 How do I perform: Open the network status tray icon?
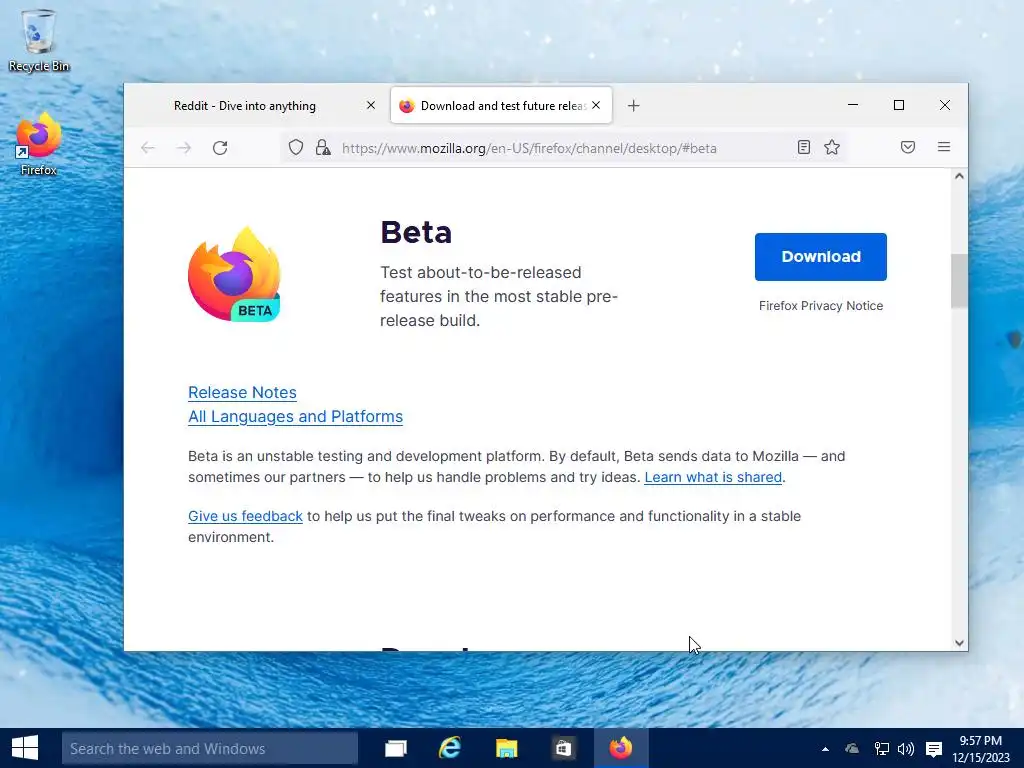pyautogui.click(x=881, y=749)
